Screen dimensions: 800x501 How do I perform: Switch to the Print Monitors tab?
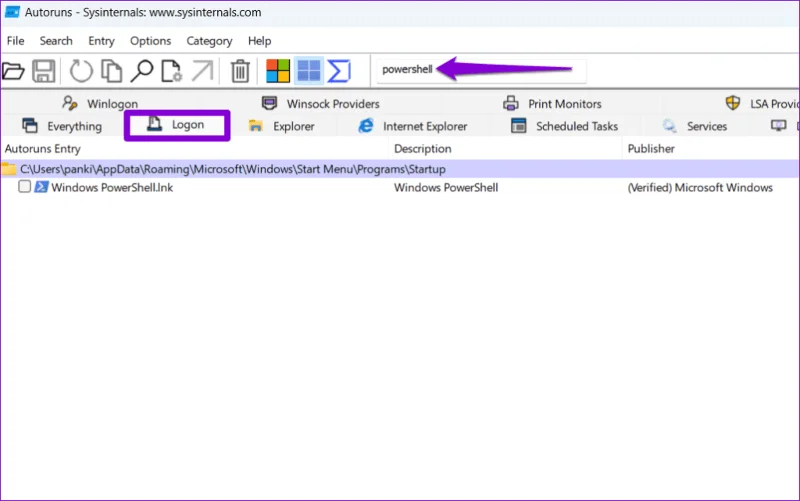coord(552,104)
